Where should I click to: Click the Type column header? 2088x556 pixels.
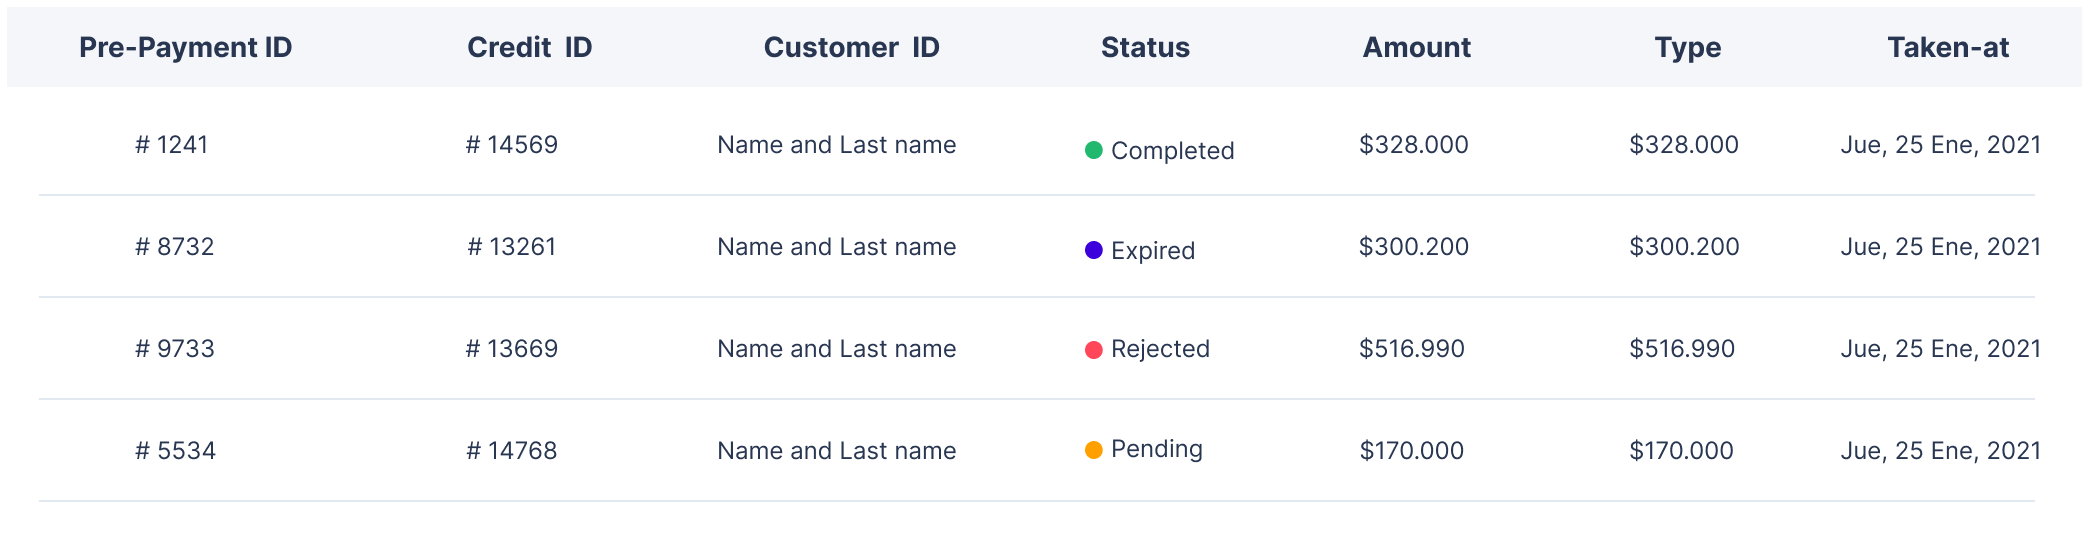1688,48
